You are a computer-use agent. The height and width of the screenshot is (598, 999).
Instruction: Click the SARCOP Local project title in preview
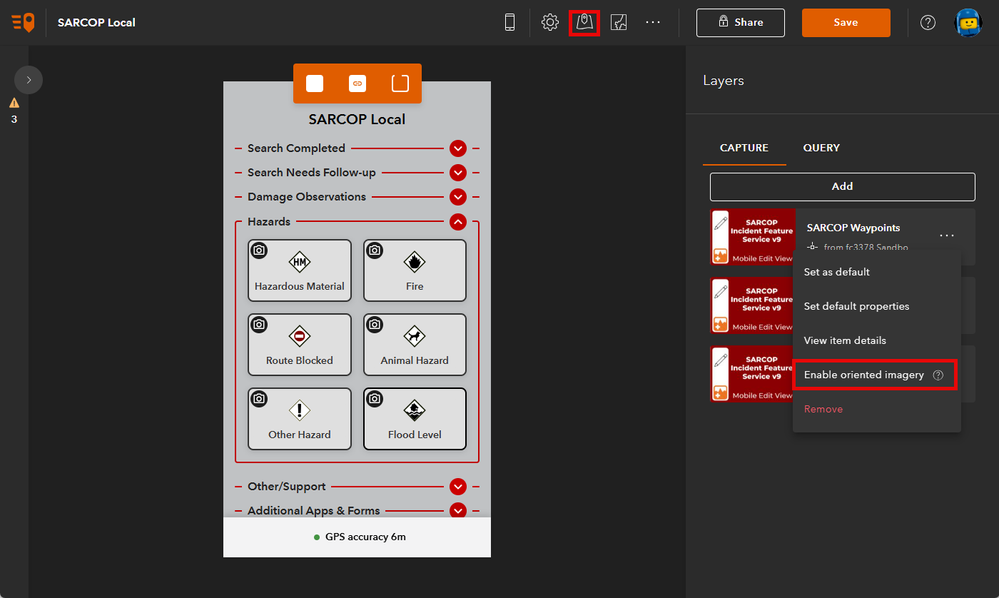pos(357,119)
